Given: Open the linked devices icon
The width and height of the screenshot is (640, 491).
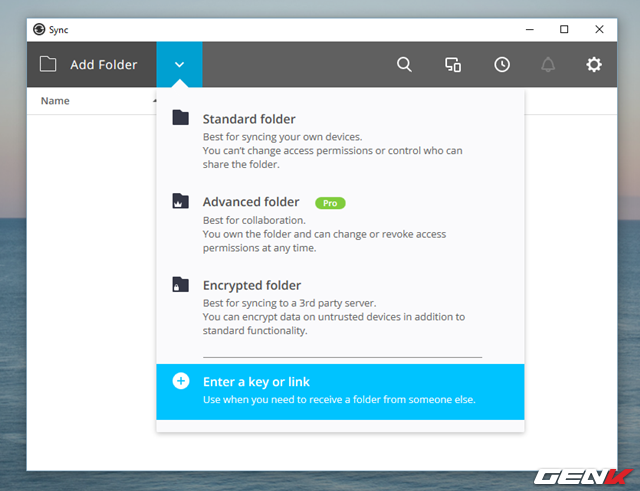Looking at the screenshot, I should (453, 65).
